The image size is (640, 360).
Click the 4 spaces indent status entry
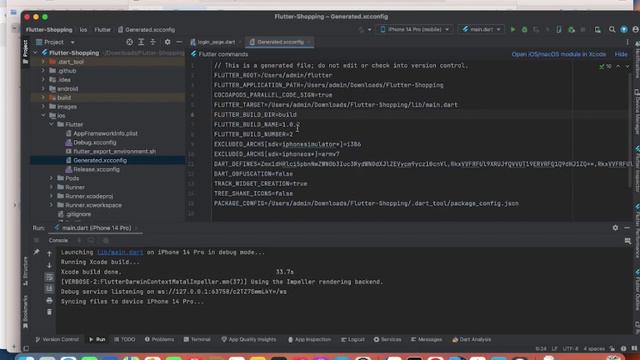594,349
